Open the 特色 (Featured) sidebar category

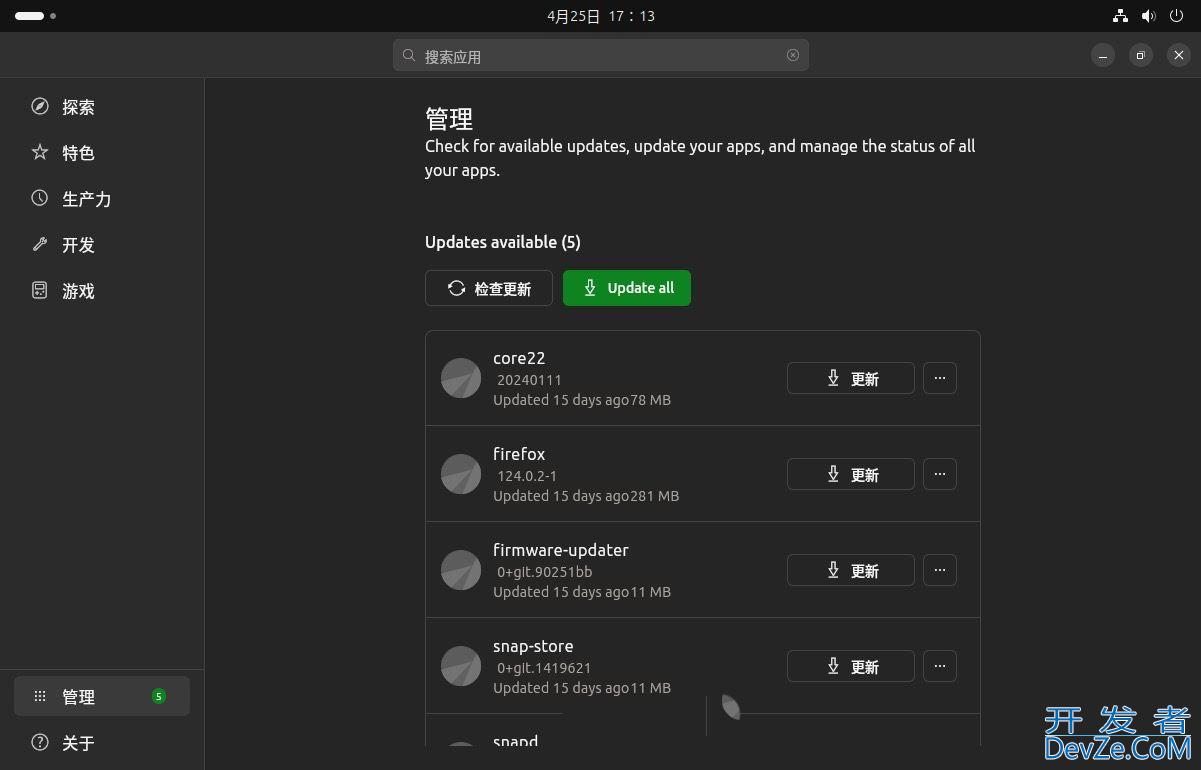(x=102, y=153)
